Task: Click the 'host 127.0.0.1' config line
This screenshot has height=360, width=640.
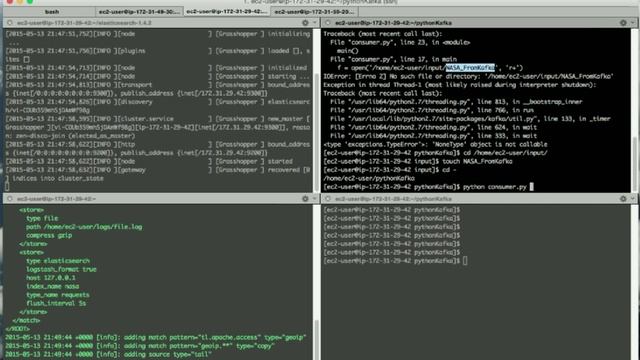Action: click(x=51, y=278)
